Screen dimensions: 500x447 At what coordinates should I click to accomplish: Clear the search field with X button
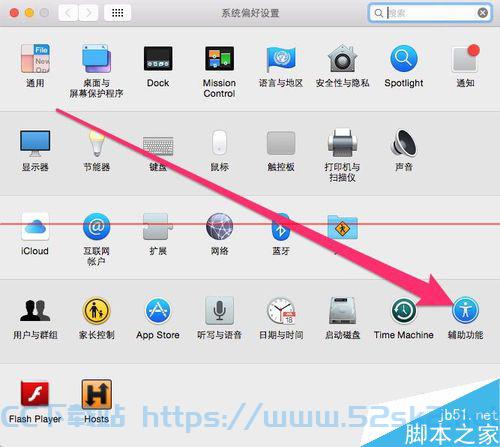[483, 13]
